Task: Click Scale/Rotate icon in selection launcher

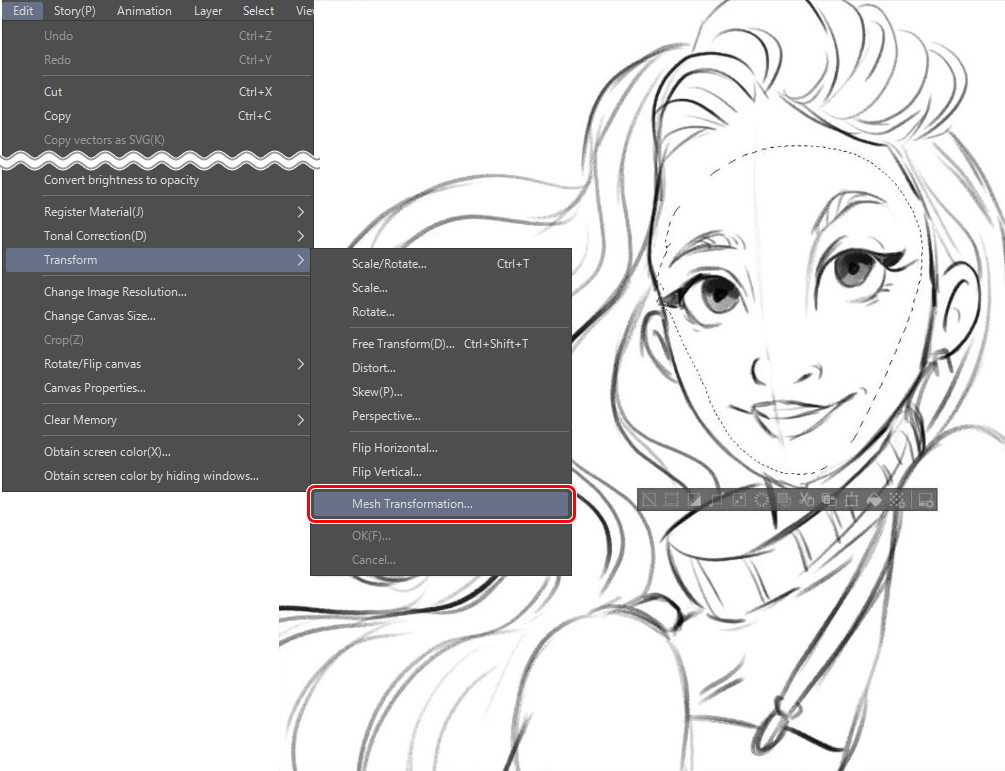Action: pyautogui.click(x=851, y=499)
